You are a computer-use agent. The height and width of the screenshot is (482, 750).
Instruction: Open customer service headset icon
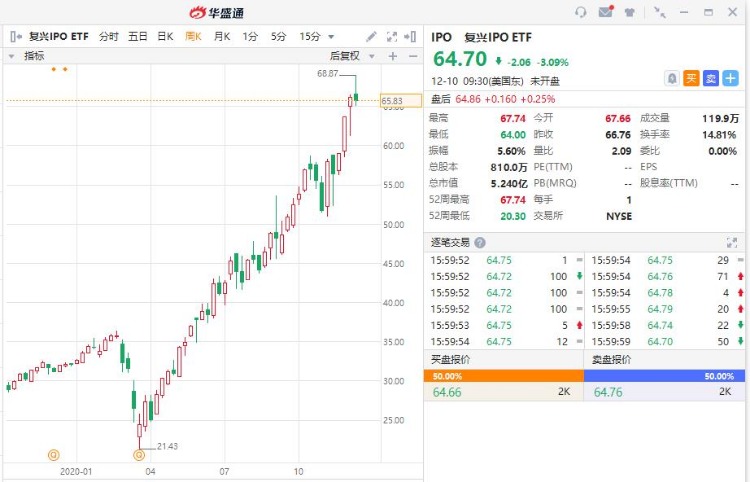(x=580, y=12)
